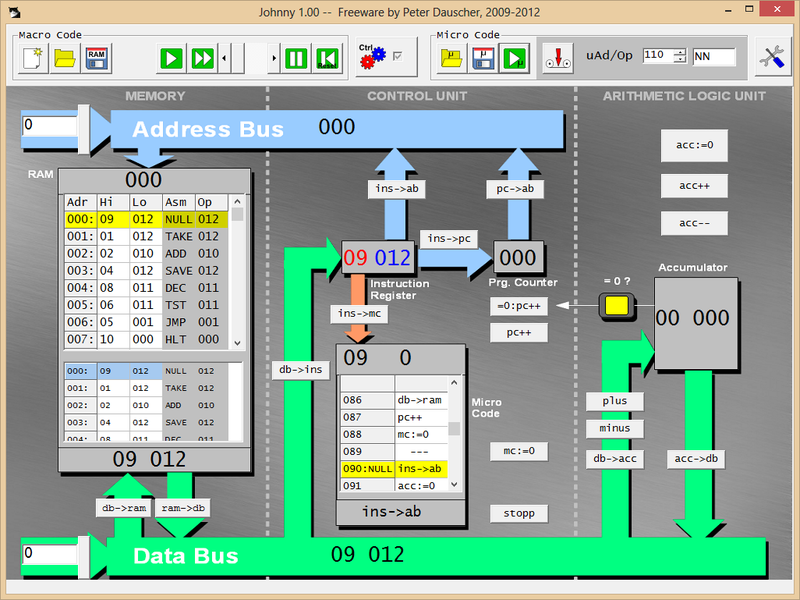Image resolution: width=800 pixels, height=600 pixels.
Task: Click the record micro instruction icon
Action: [x=558, y=58]
